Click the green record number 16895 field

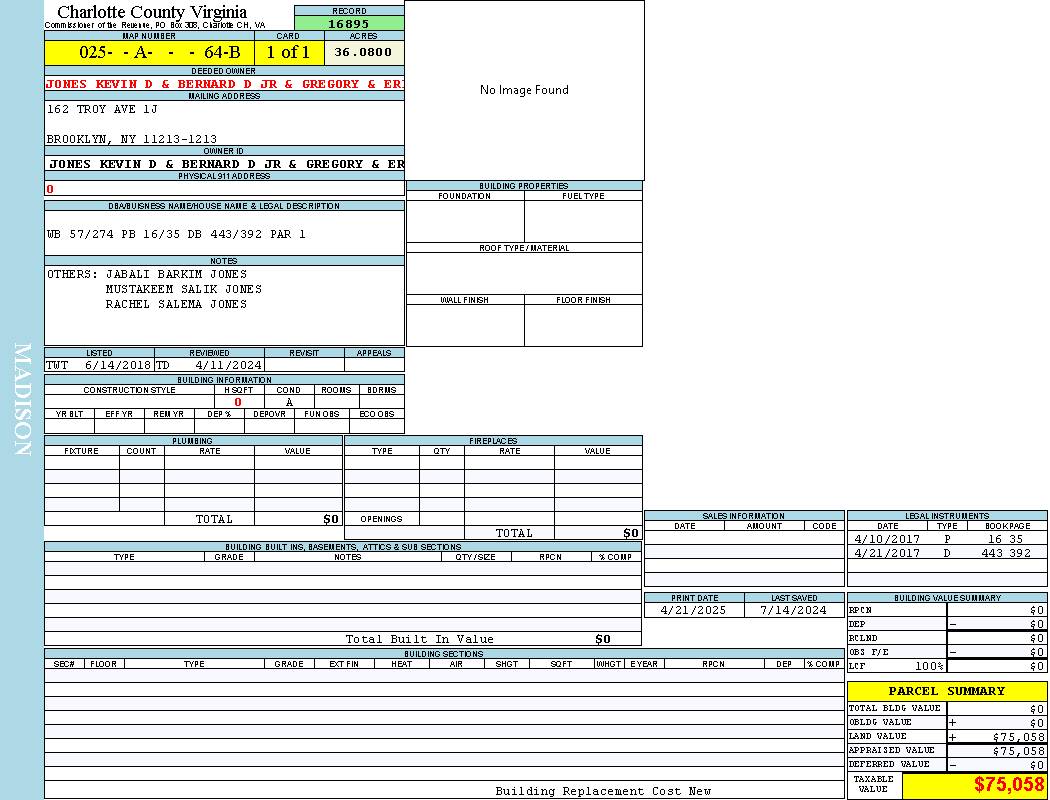tap(349, 24)
